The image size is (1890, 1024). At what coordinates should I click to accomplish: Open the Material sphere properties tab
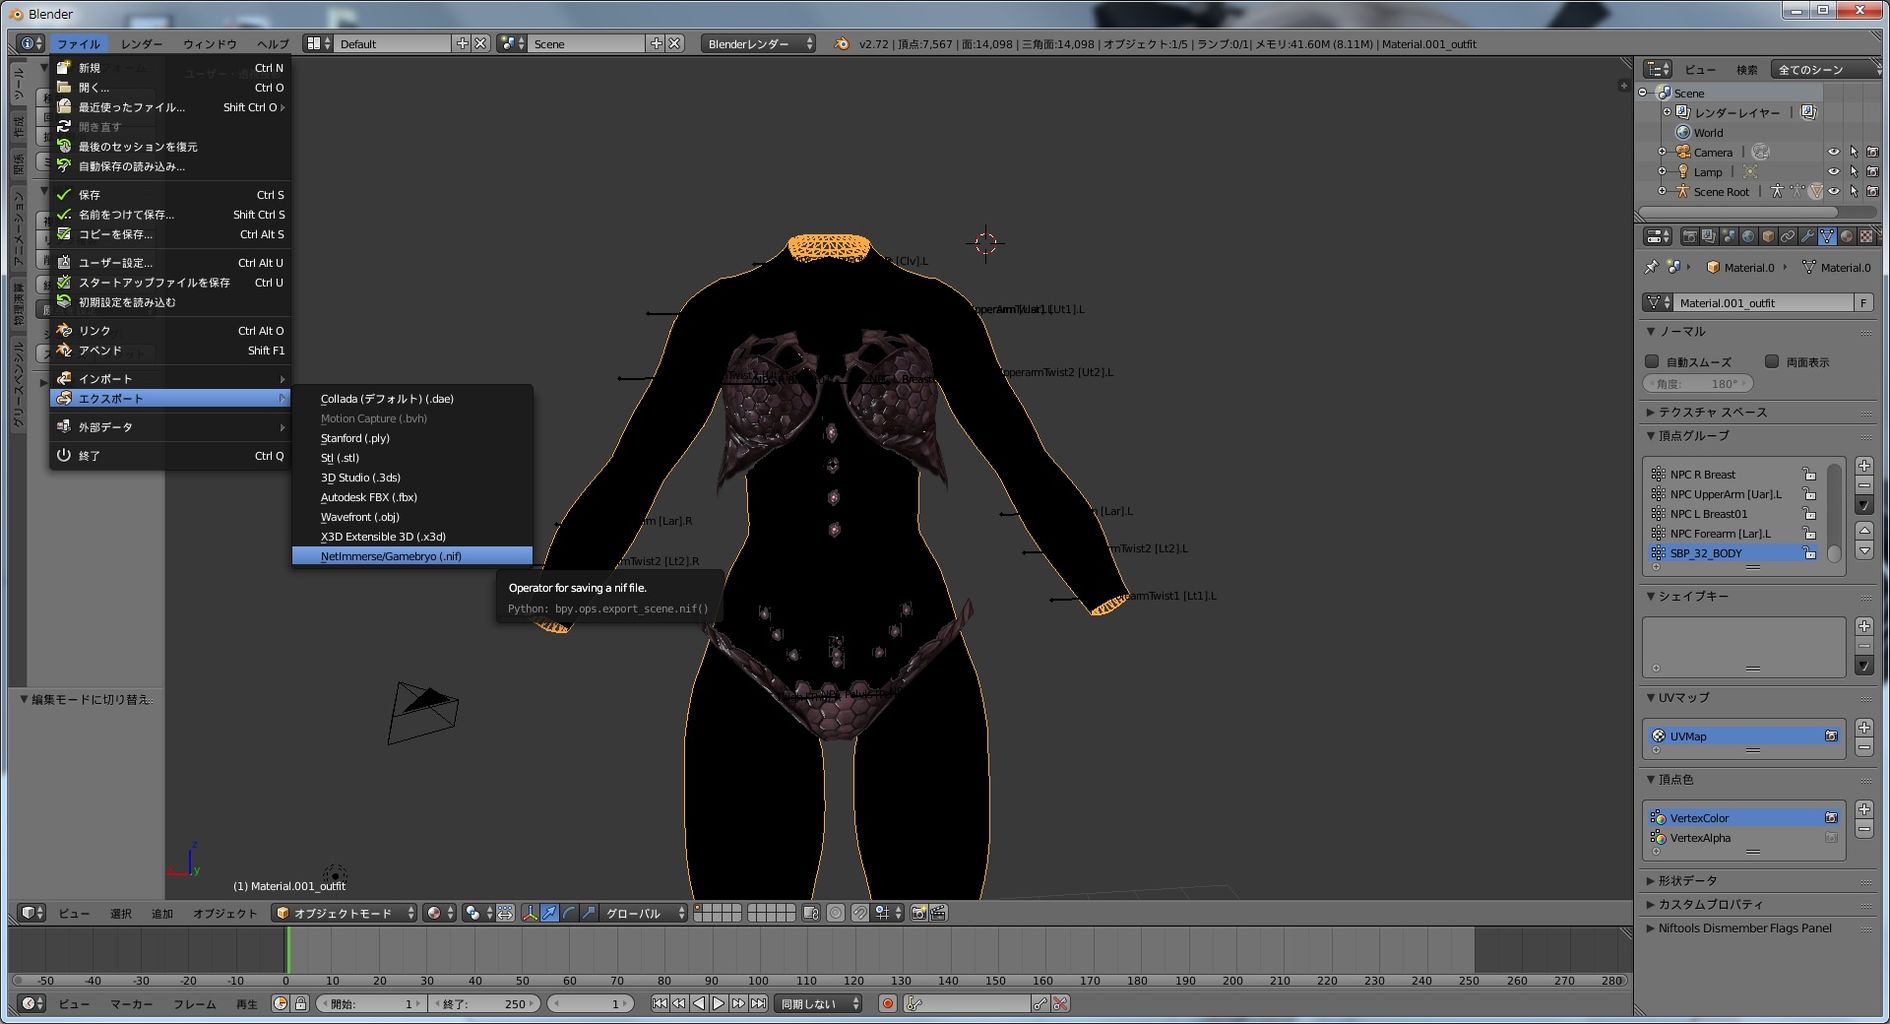tap(1847, 237)
